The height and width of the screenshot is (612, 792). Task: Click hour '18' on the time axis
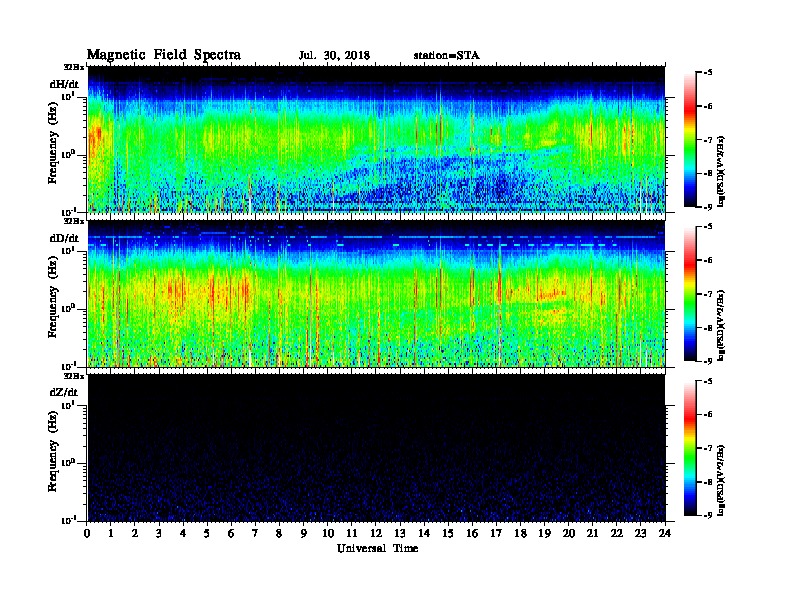[520, 533]
